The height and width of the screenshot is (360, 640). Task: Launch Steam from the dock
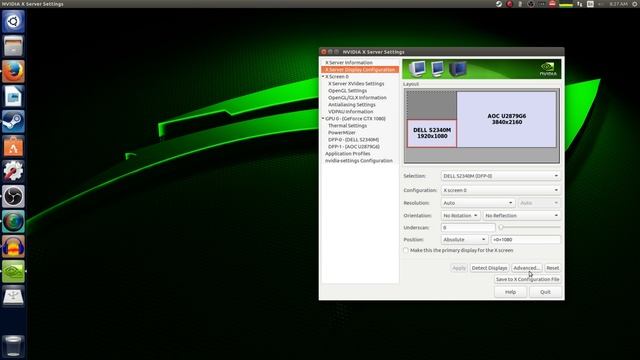click(13, 121)
